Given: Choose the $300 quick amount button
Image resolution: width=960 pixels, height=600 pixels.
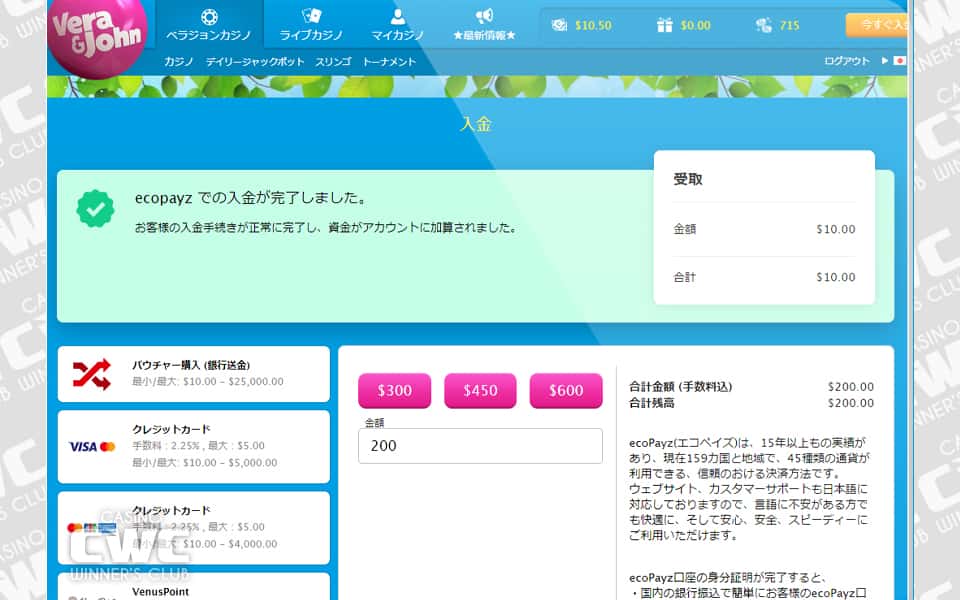Looking at the screenshot, I should pyautogui.click(x=394, y=390).
